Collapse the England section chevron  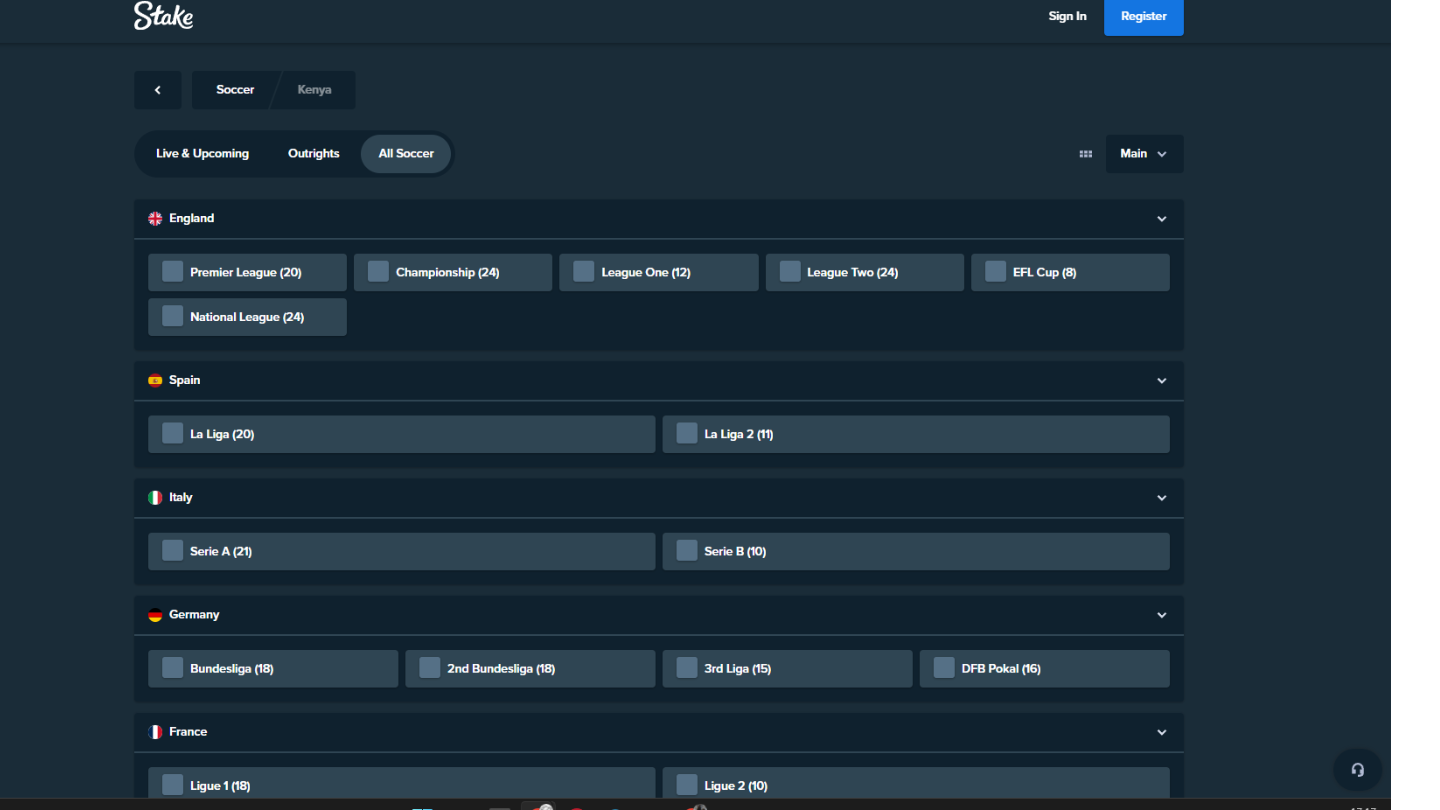(1162, 219)
